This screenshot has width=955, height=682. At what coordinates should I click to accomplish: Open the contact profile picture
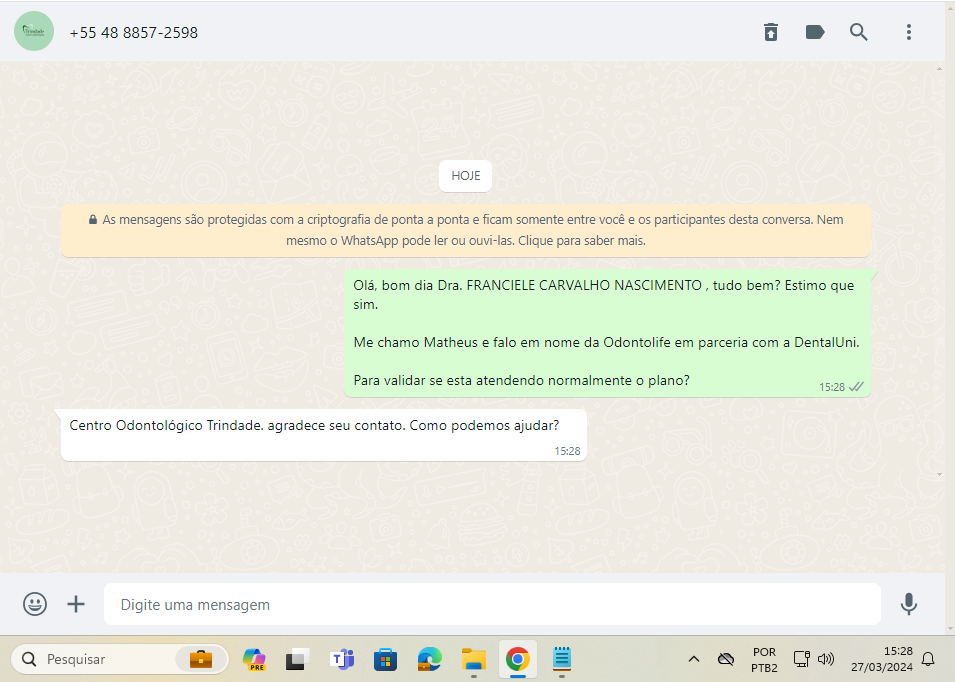[34, 31]
